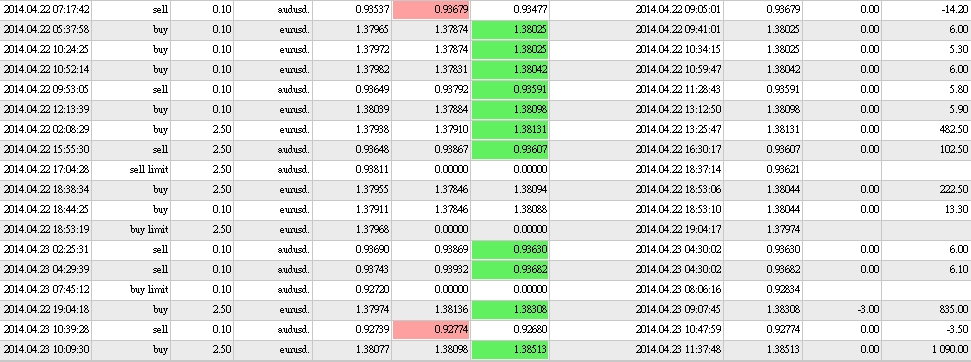Click the open time 2014.04.22 07:17:42

tap(47, 9)
